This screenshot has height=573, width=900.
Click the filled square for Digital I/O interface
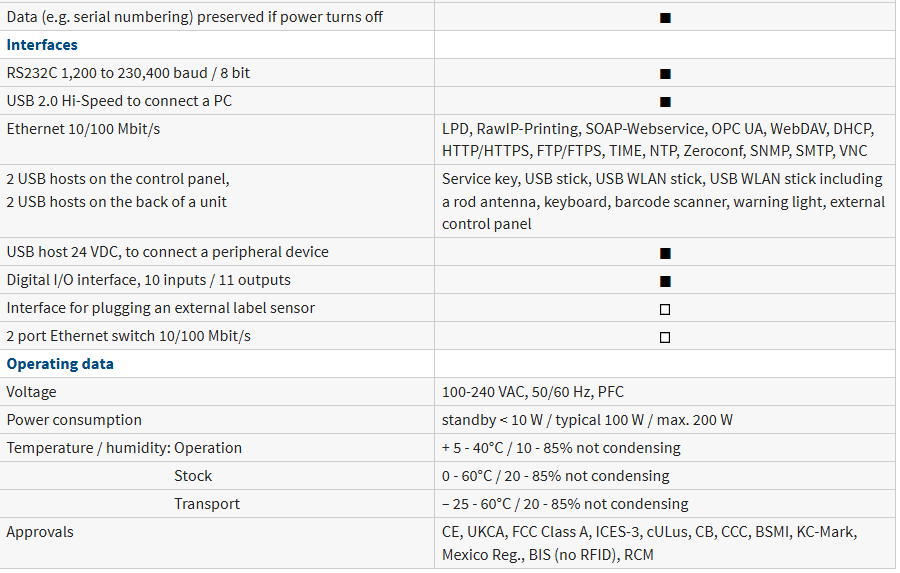(x=665, y=281)
